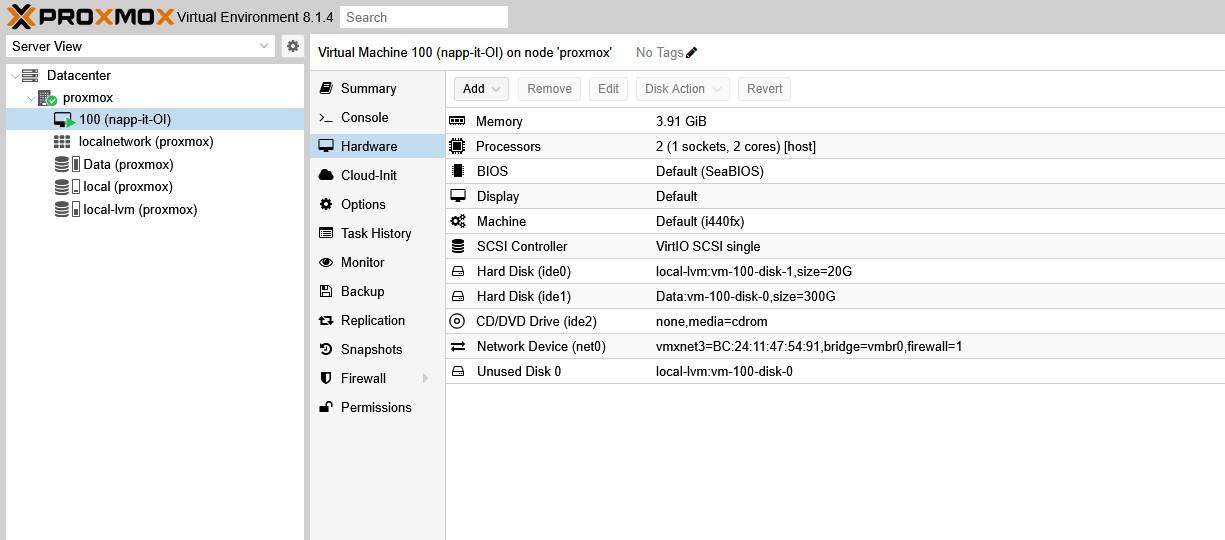Select the 100 (napp-it-OI) tree item
The width and height of the screenshot is (1225, 540).
tap(155, 120)
